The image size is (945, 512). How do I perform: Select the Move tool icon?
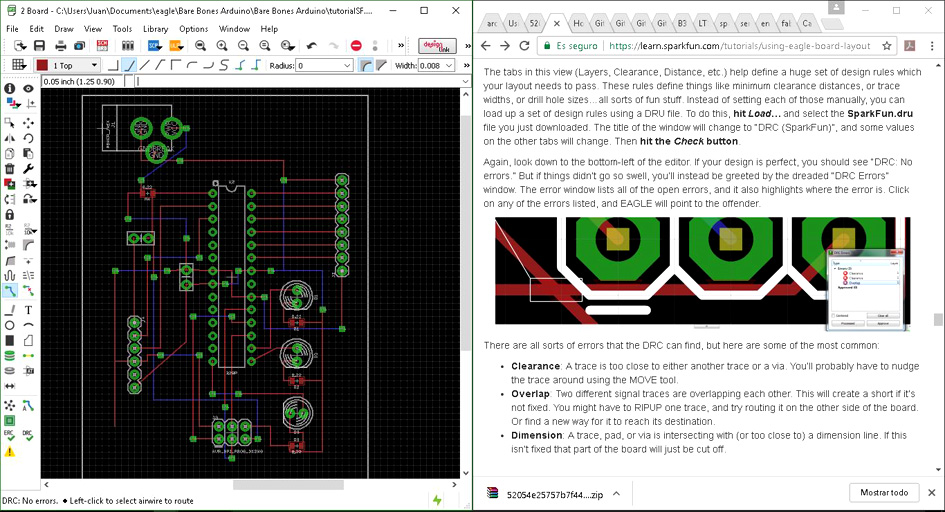[x=28, y=123]
